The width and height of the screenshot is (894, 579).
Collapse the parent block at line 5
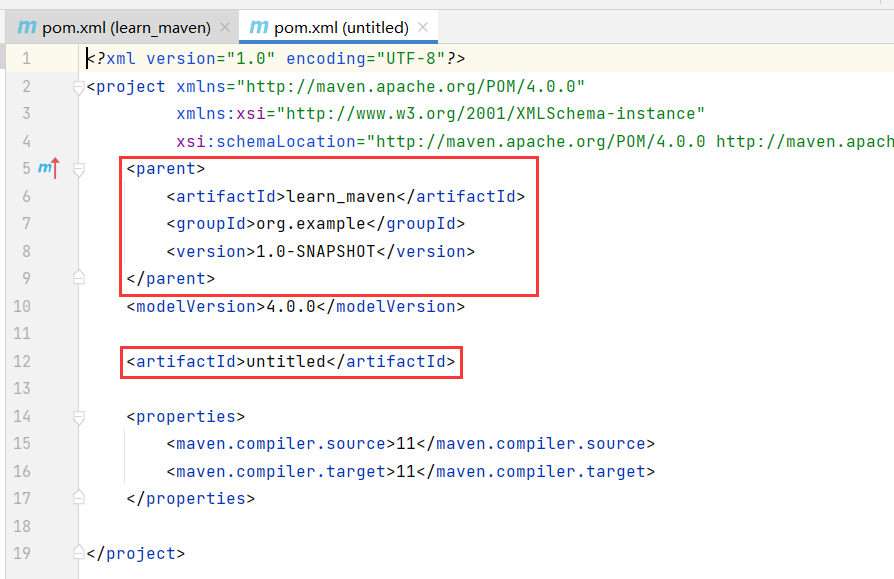coord(79,169)
